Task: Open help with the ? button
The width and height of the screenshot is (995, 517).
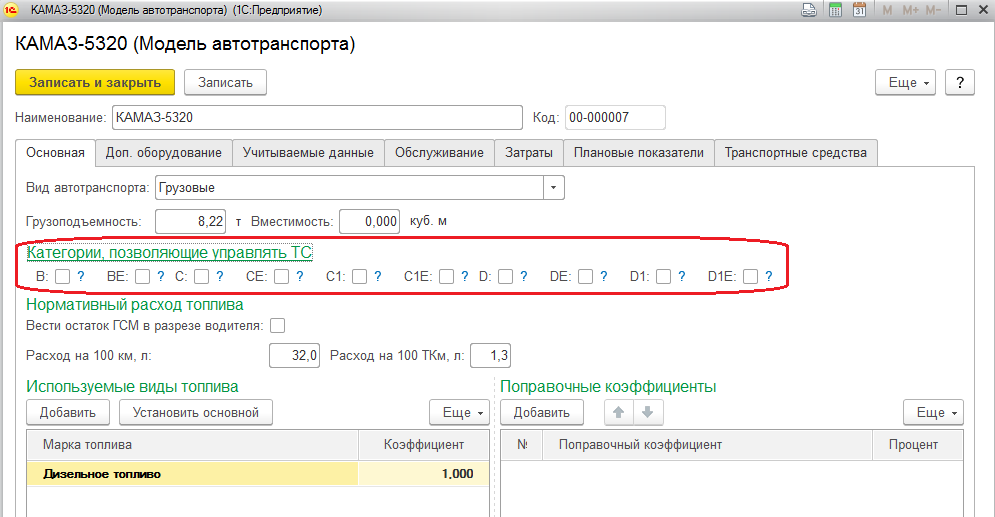Action: pos(959,82)
